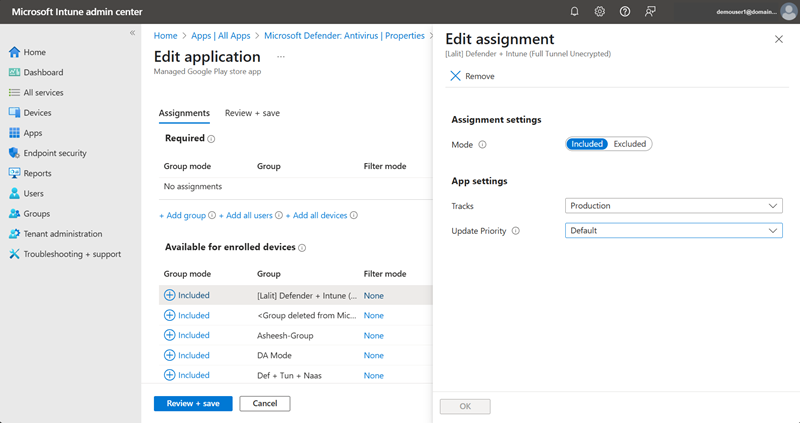Click the Review + save button
This screenshot has width=800, height=423.
(x=193, y=403)
